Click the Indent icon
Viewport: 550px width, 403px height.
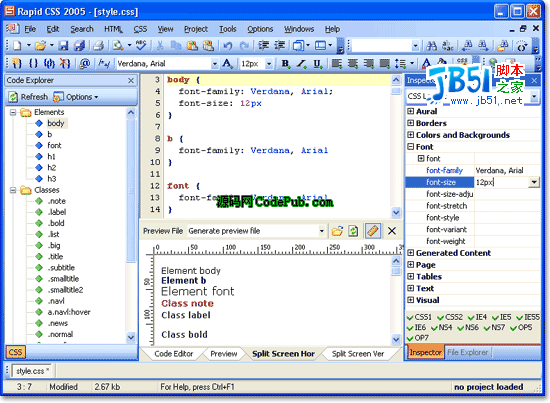pos(264,46)
